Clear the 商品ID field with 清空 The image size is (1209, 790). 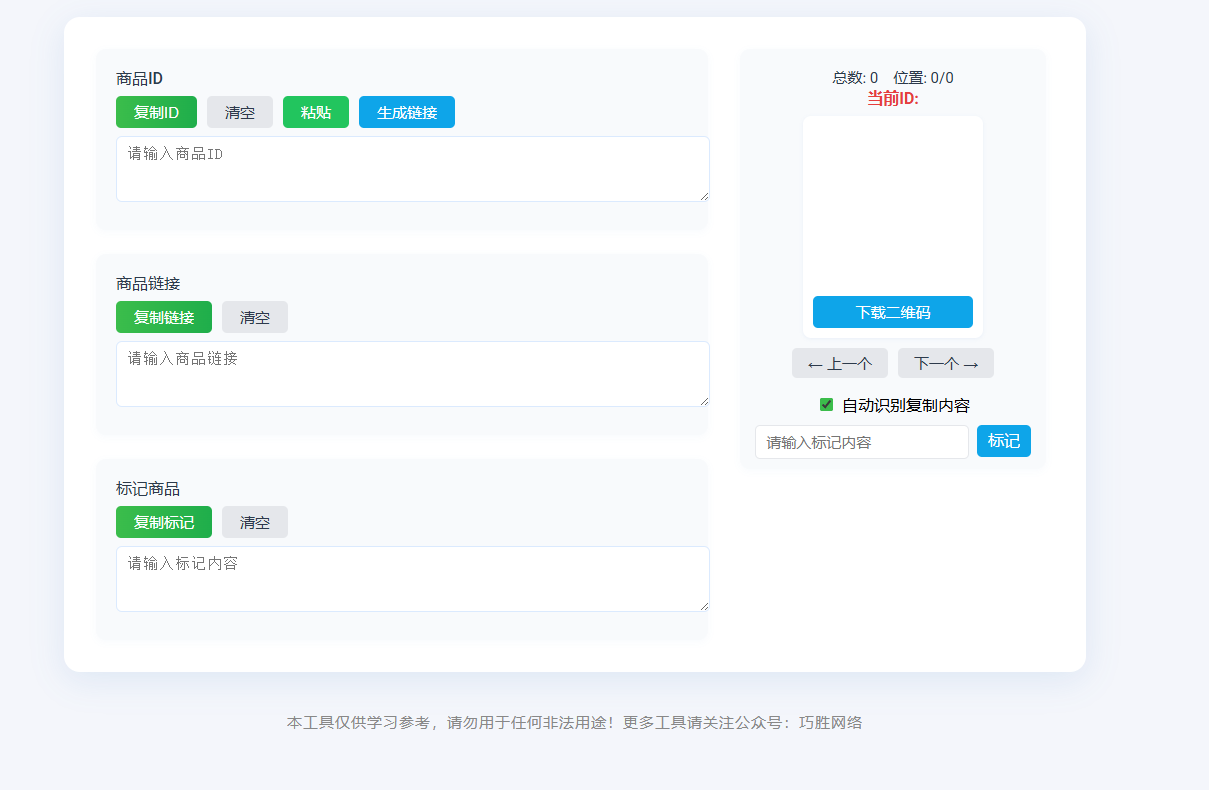(239, 112)
